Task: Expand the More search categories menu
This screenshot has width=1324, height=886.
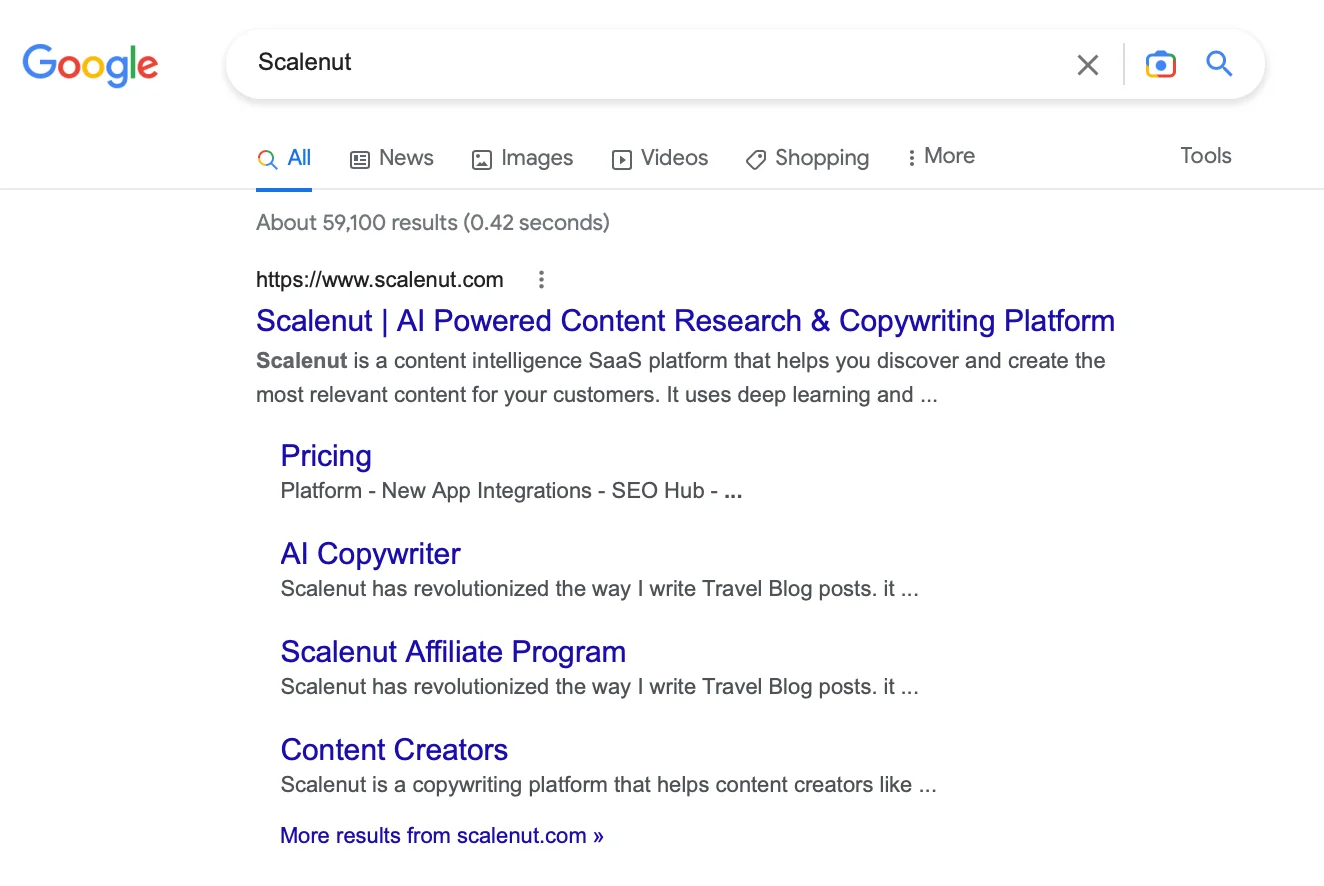Action: (940, 156)
